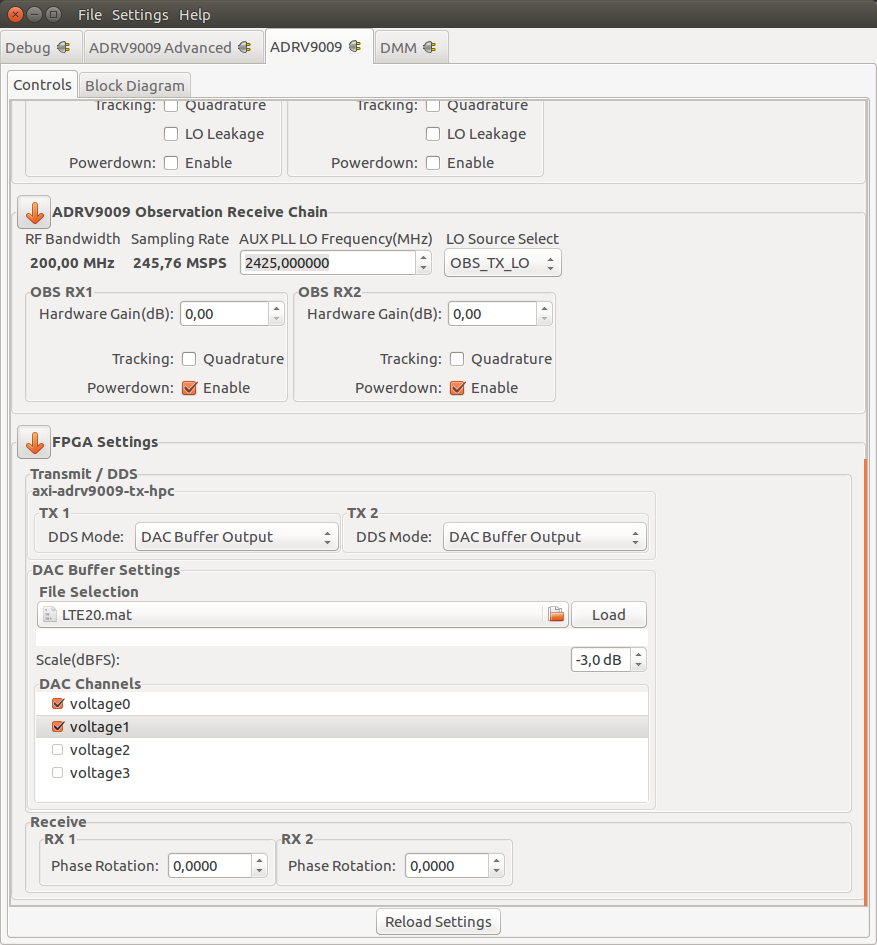877x945 pixels.
Task: Click the file icon beside LTE20.mat
Action: pyautogui.click(x=49, y=614)
